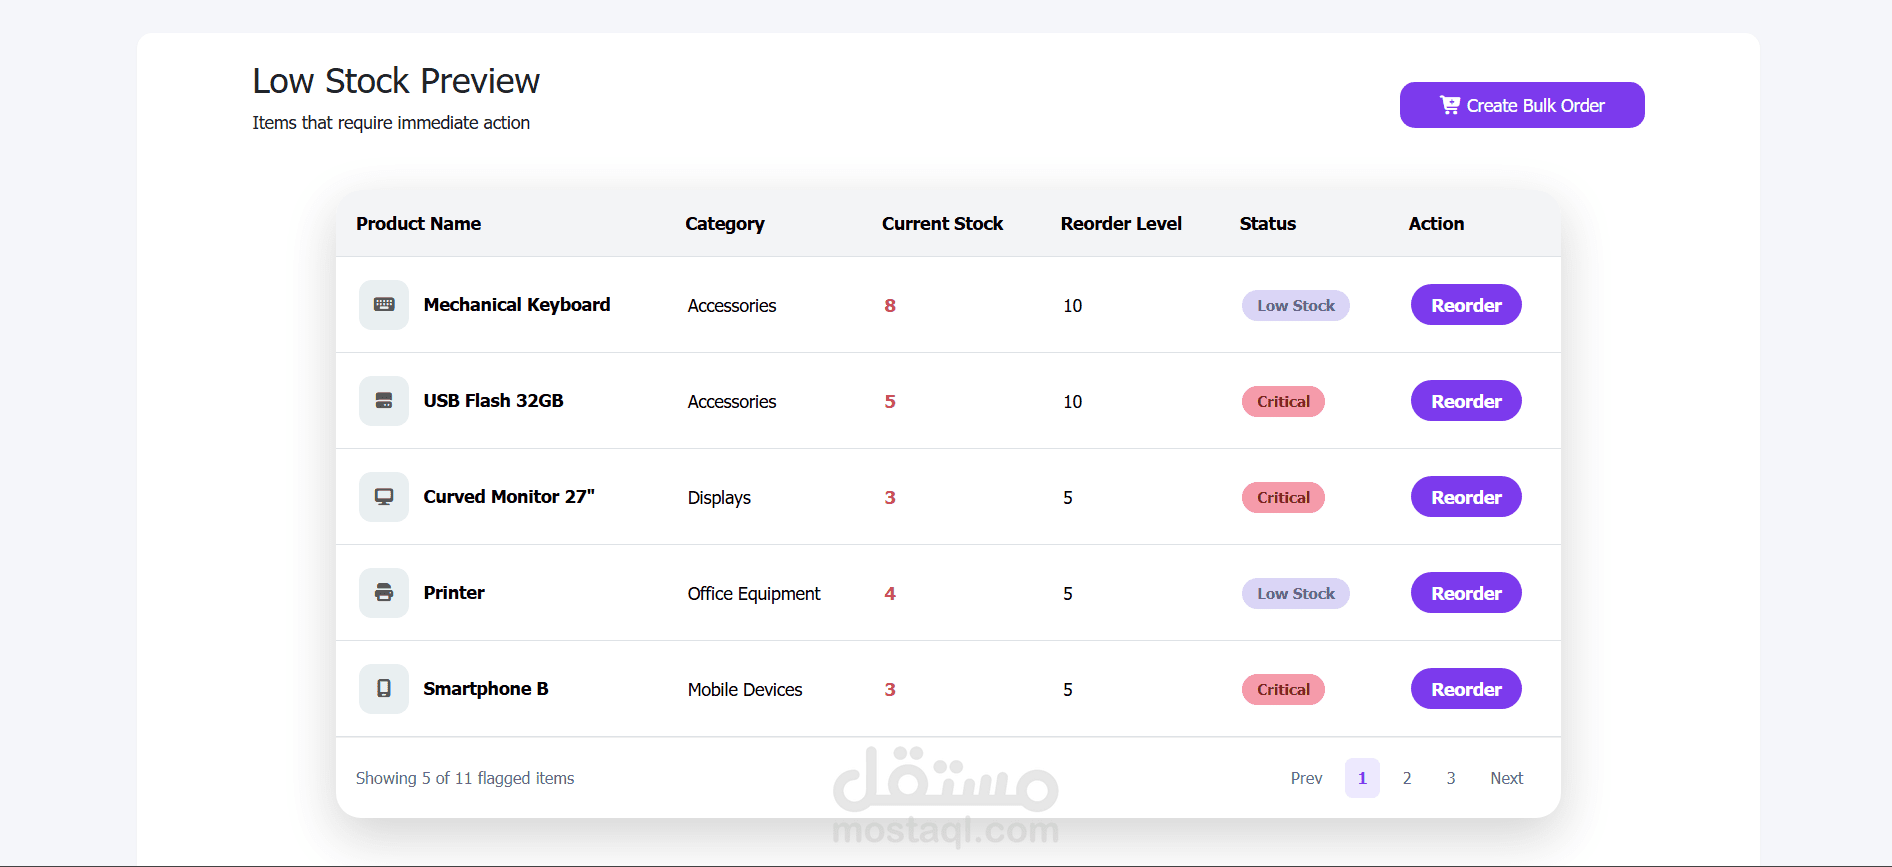Click the Action column header
1892x867 pixels.
(1436, 224)
